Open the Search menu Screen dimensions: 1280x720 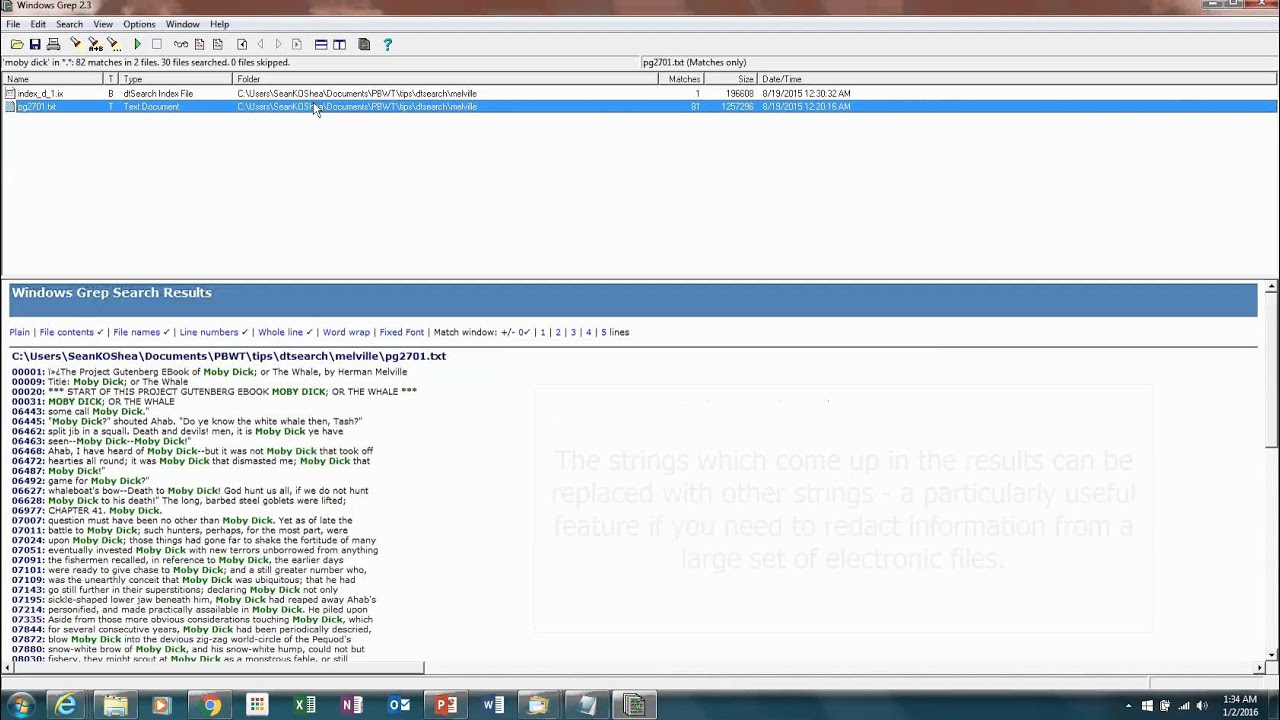pos(69,24)
